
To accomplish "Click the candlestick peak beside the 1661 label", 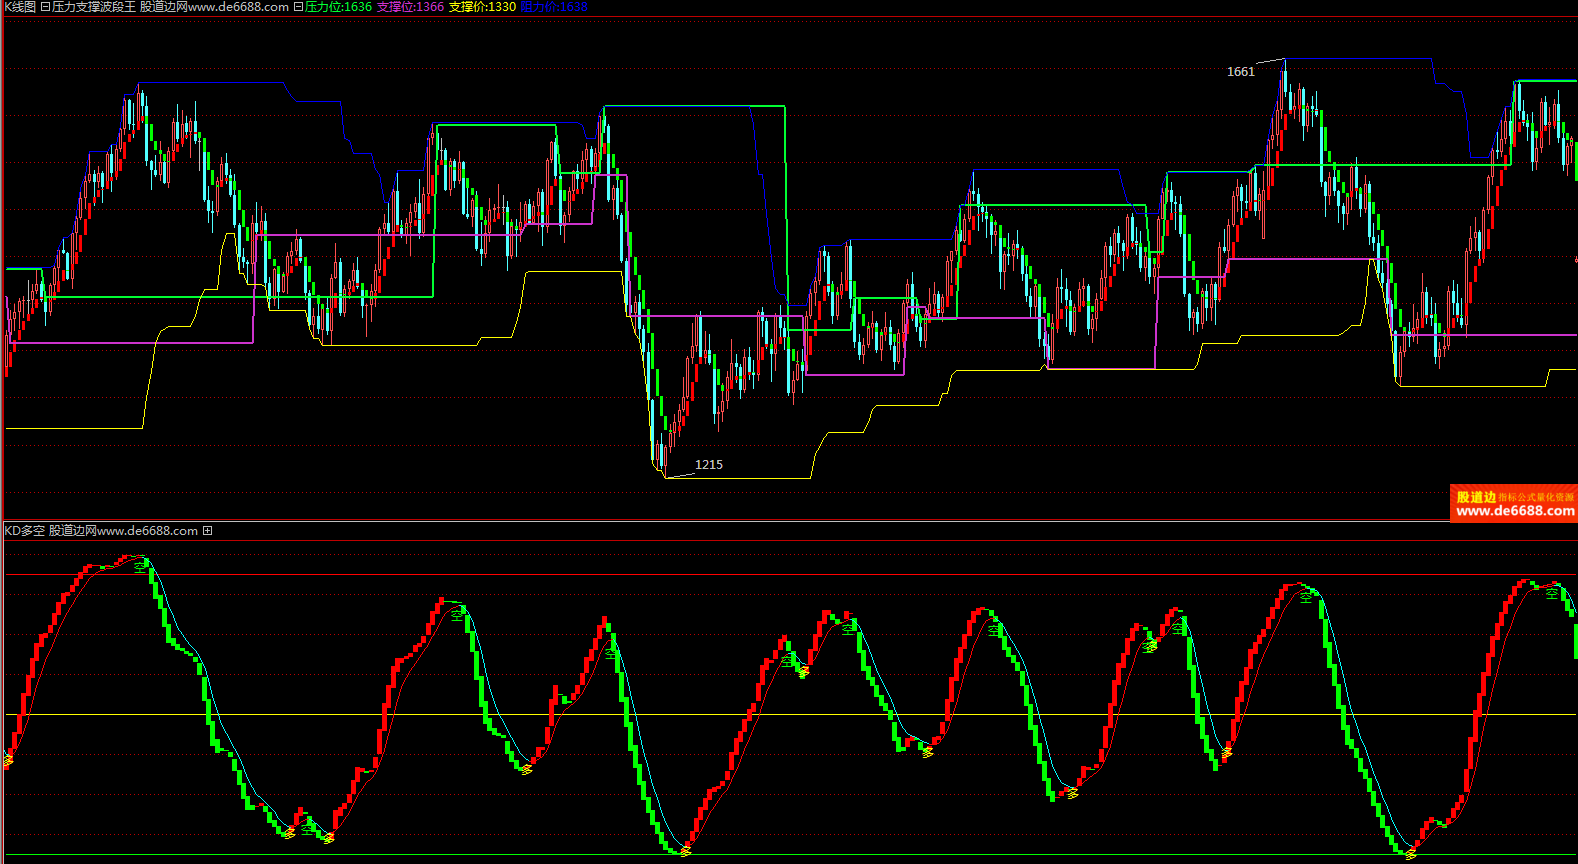I will 1284,70.
